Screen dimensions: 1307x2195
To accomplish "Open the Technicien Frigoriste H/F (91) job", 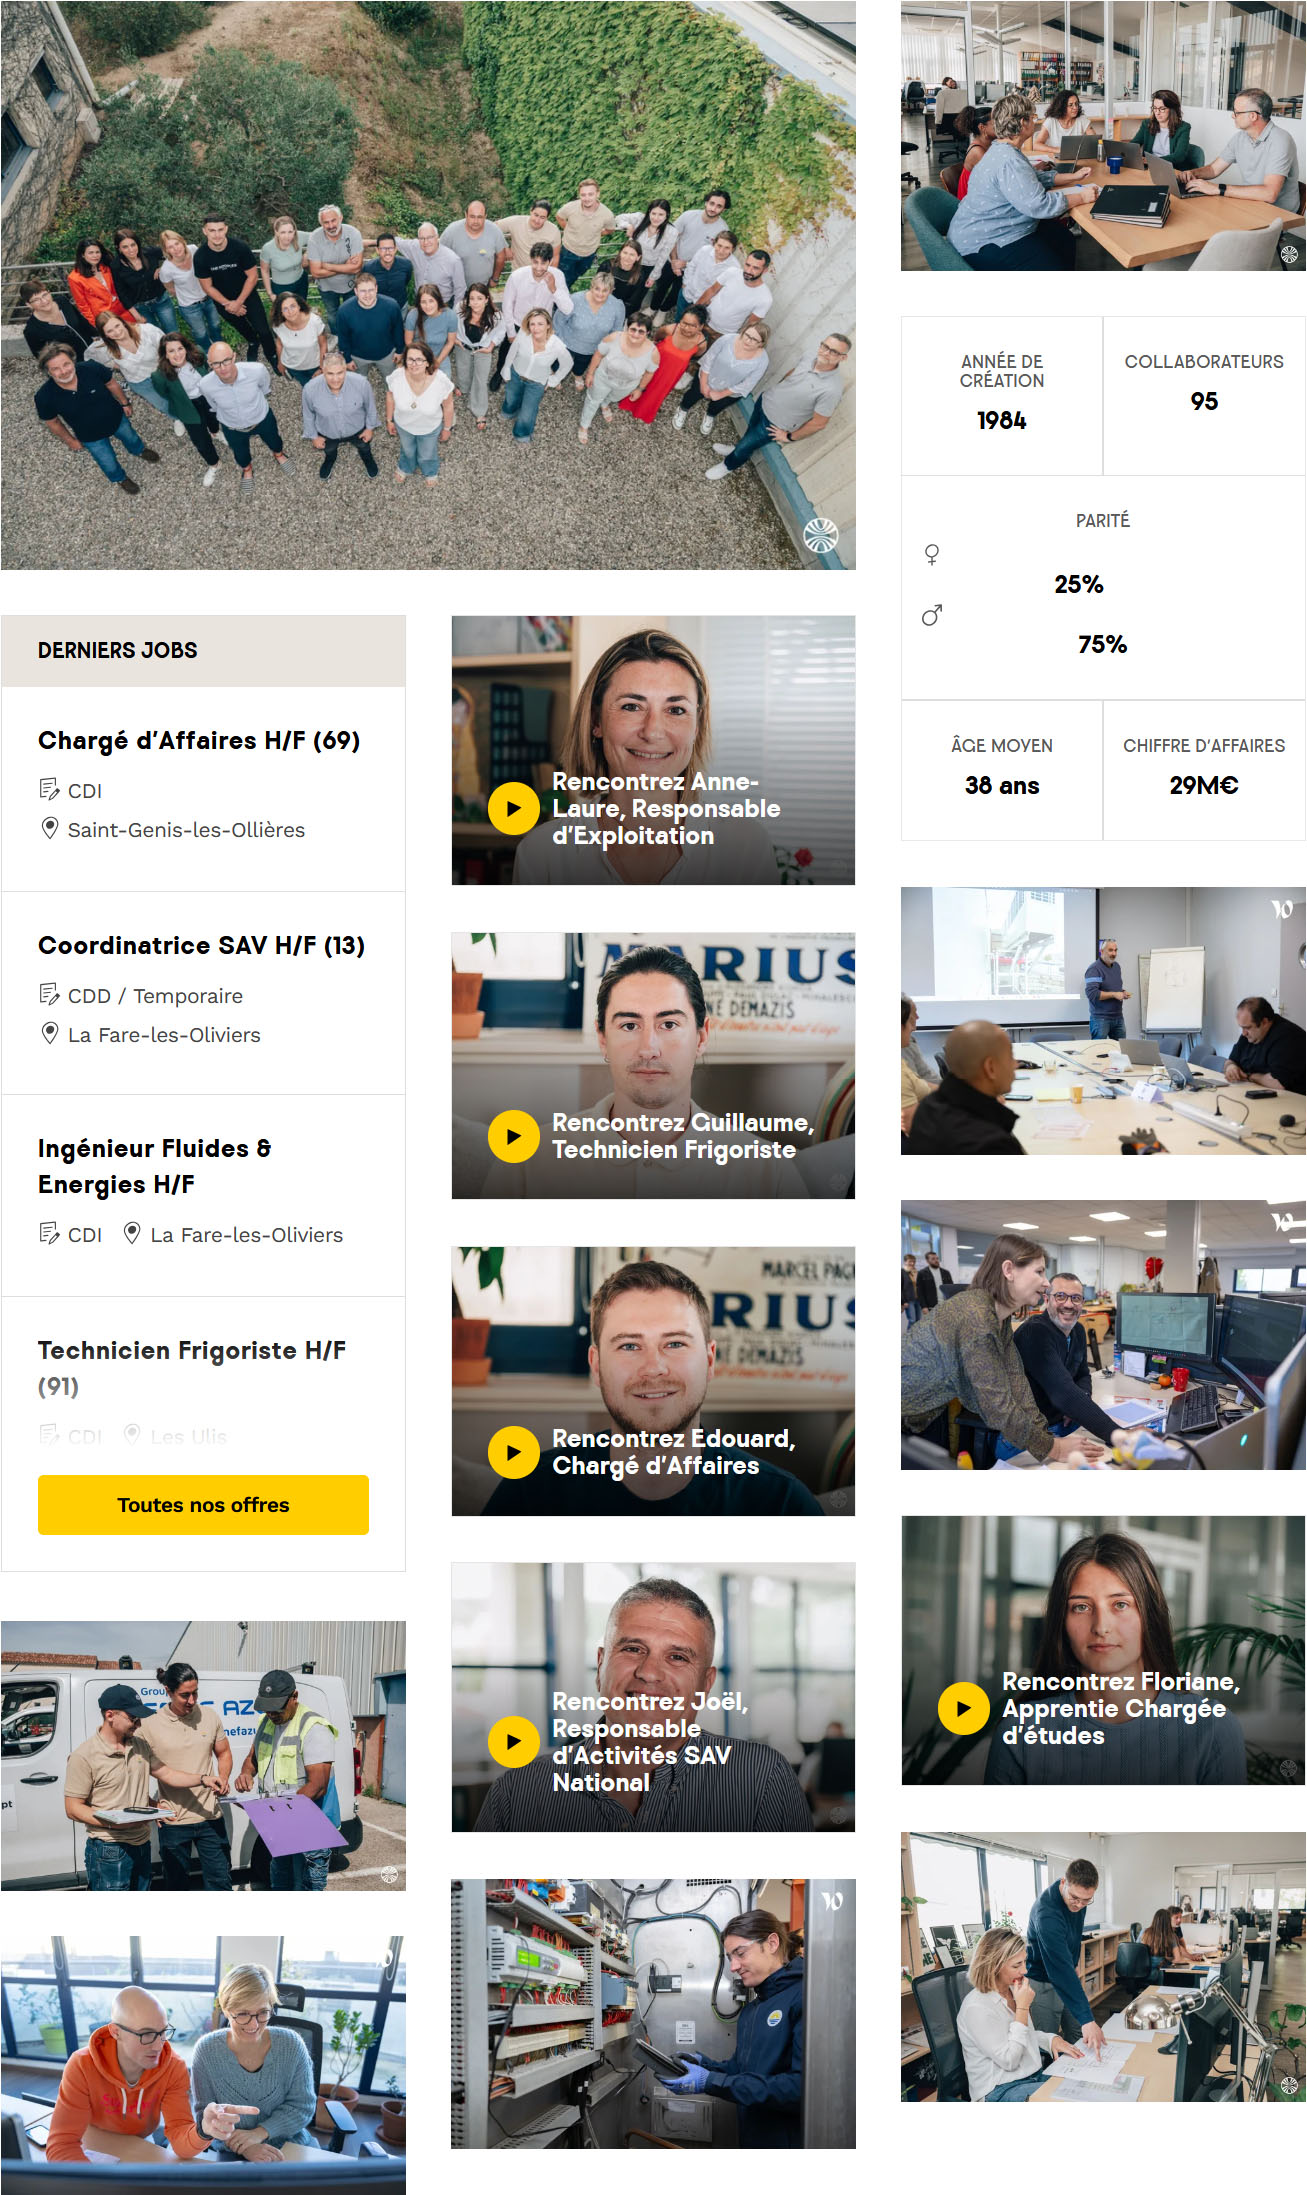I will [192, 1368].
